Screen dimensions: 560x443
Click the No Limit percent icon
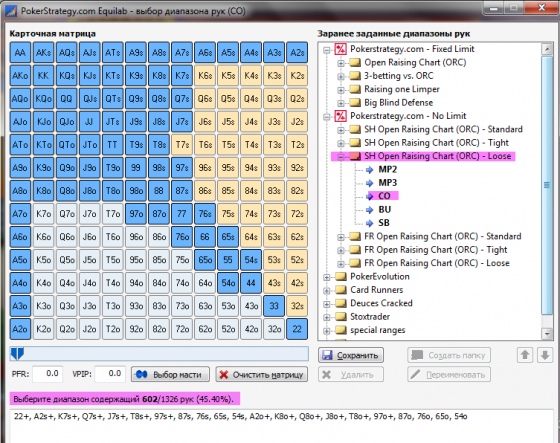[x=340, y=116]
